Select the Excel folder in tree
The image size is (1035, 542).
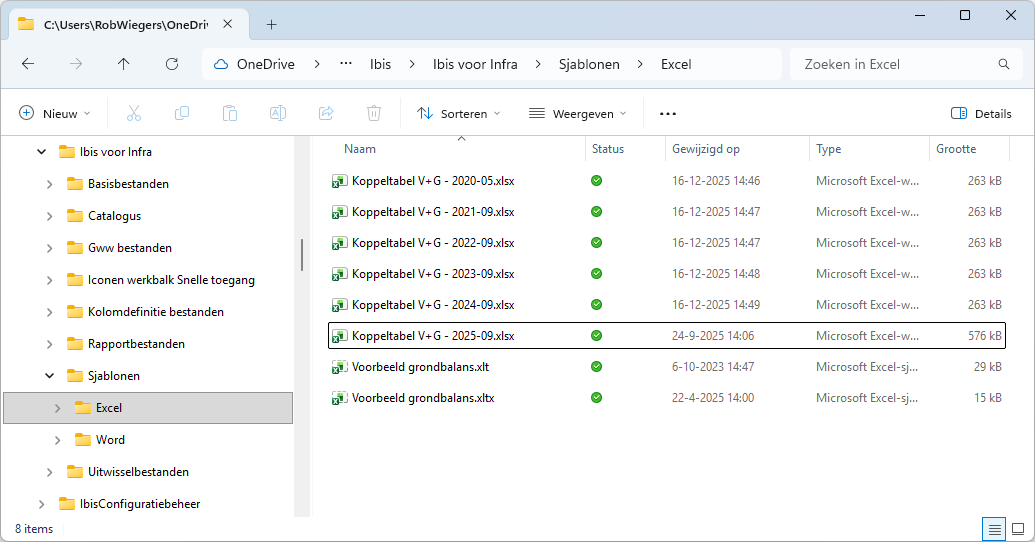point(149,408)
